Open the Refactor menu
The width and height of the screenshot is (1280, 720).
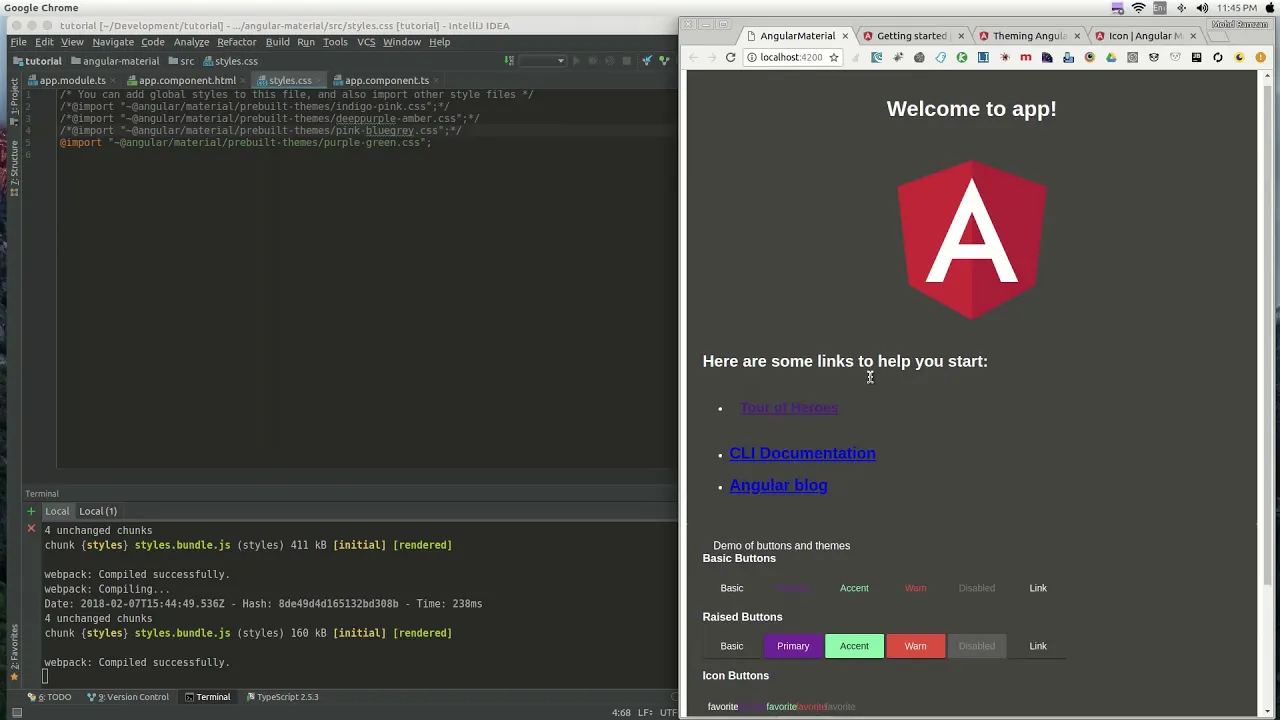pos(237,42)
